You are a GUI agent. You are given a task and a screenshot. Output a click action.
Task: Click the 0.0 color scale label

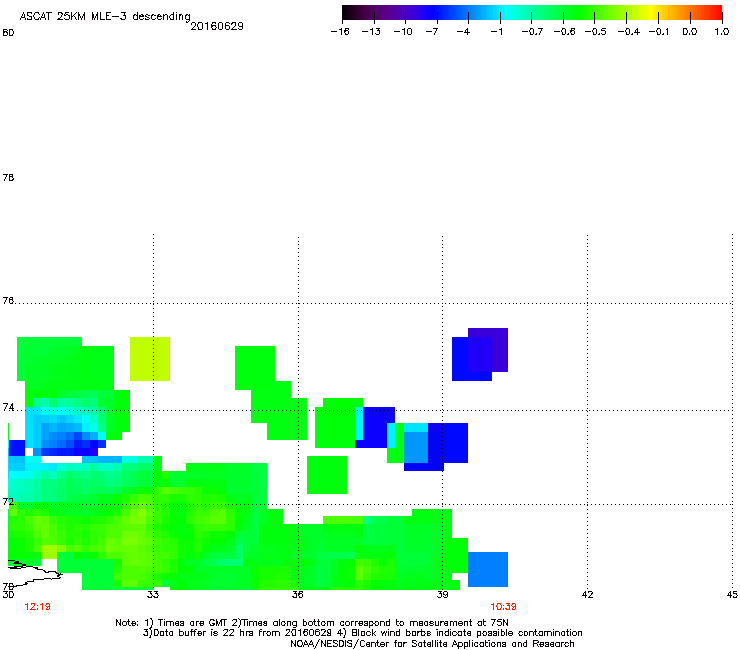[690, 32]
